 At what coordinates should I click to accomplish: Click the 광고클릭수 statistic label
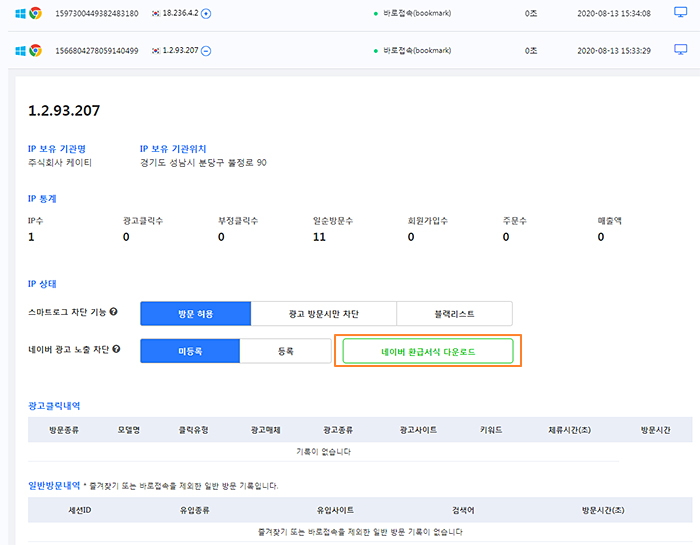click(x=143, y=220)
